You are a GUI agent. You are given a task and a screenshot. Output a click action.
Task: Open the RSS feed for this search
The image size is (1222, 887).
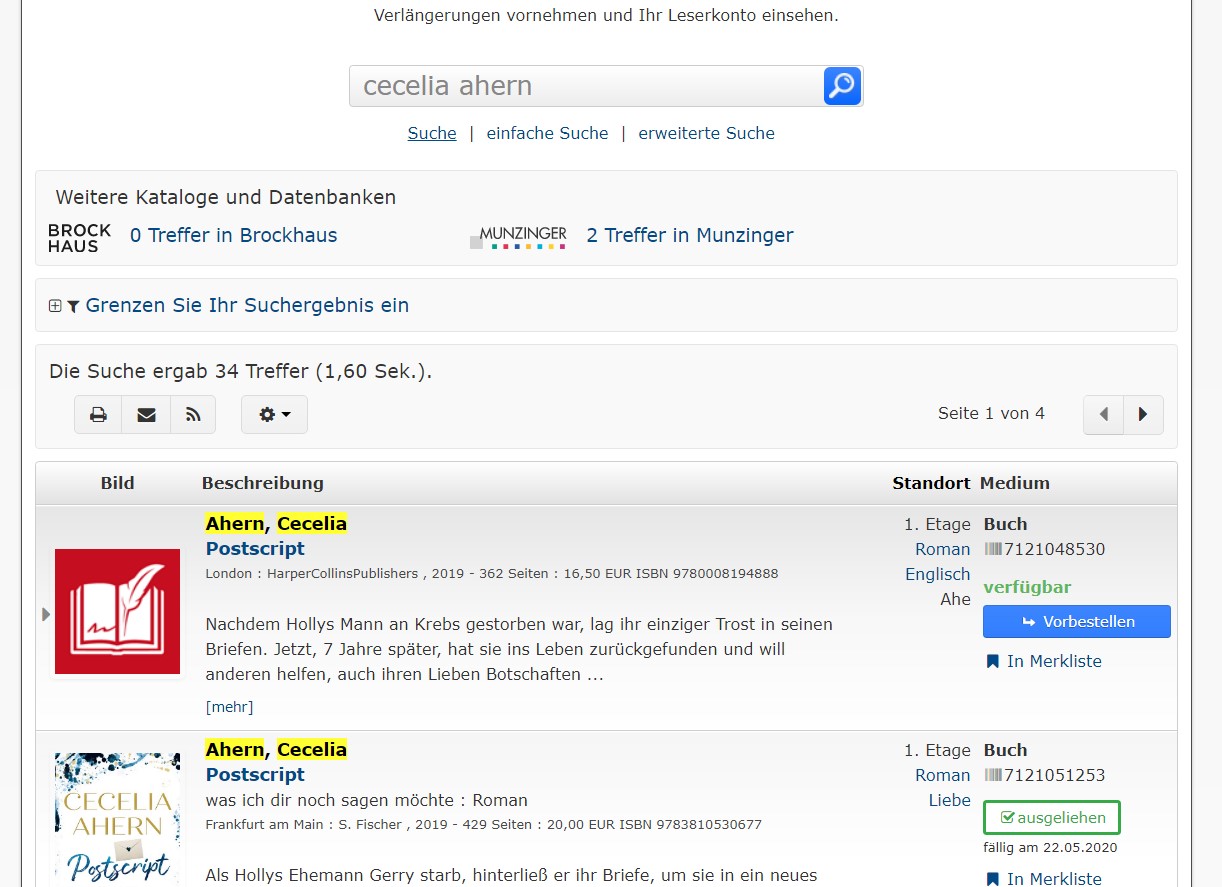pyautogui.click(x=193, y=415)
